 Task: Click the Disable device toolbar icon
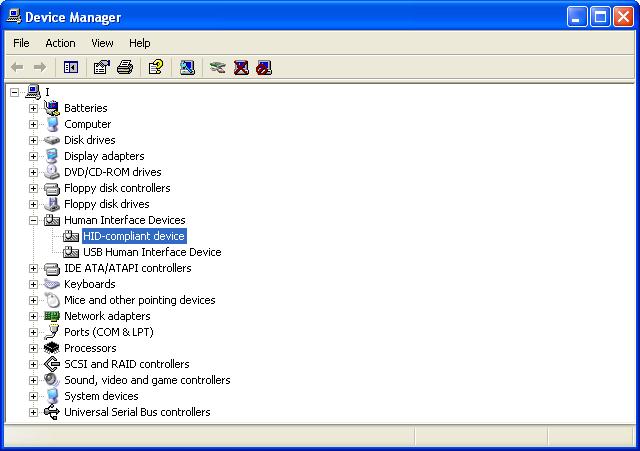click(264, 68)
